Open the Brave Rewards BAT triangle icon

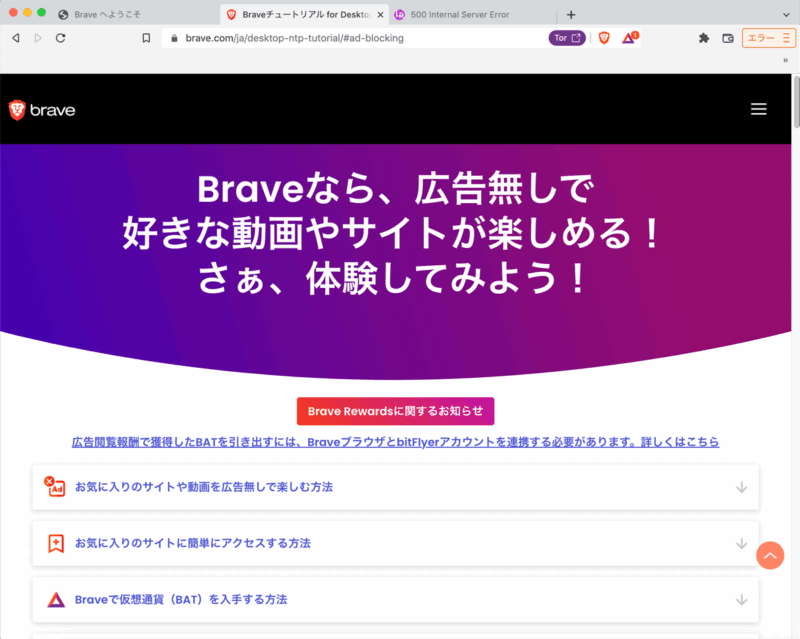coord(629,38)
